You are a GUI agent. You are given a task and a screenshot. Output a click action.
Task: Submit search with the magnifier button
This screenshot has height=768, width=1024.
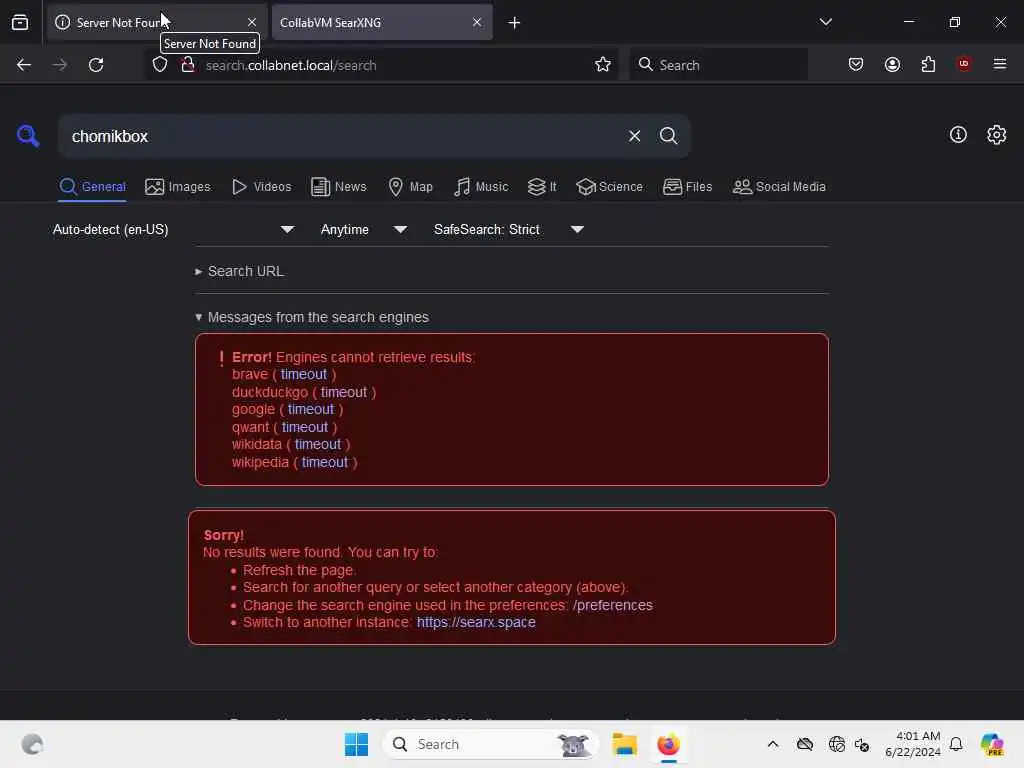[x=668, y=136]
